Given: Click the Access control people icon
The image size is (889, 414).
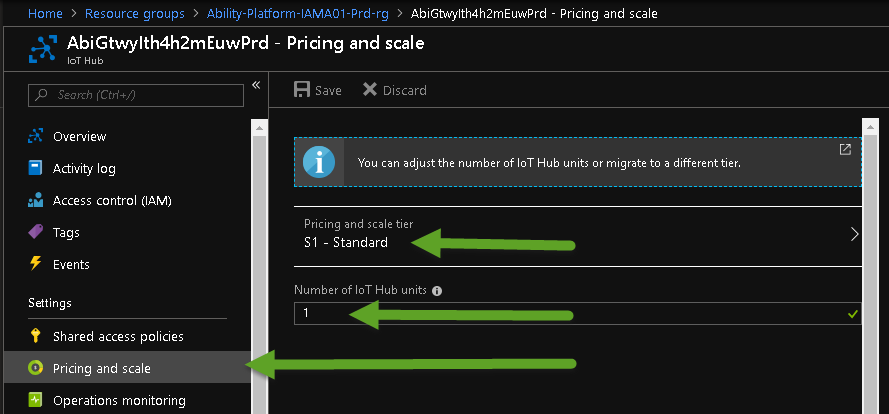Looking at the screenshot, I should [36, 200].
